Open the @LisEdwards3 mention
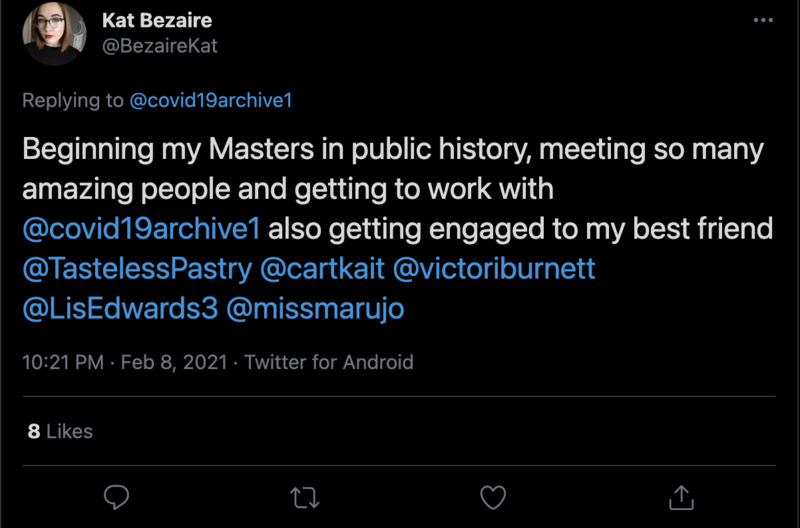The image size is (800, 528). (x=120, y=308)
